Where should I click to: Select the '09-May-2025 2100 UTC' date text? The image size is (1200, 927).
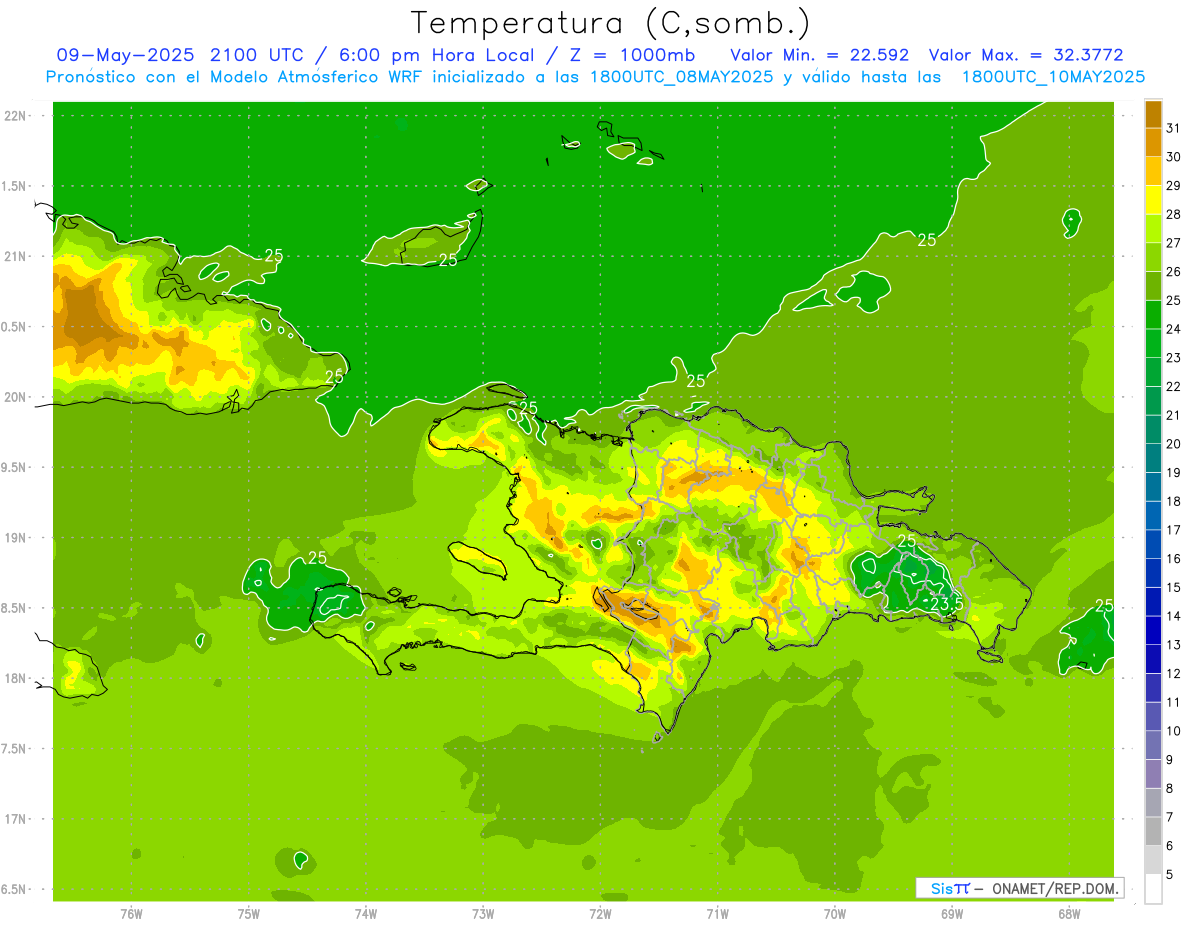click(x=180, y=55)
